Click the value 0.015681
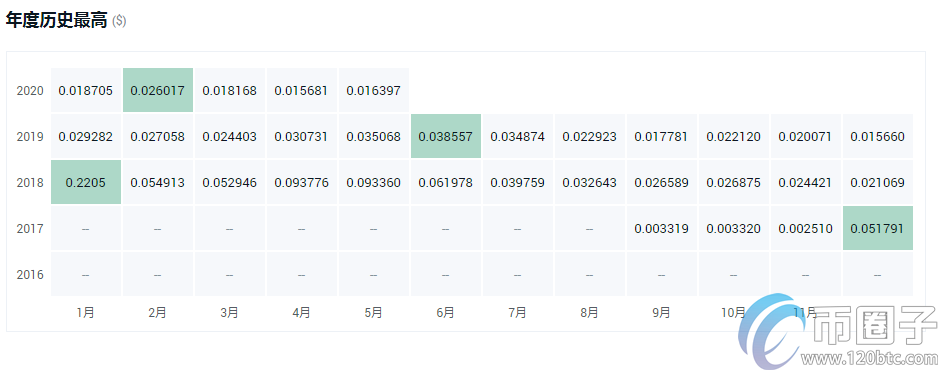The height and width of the screenshot is (370, 938). click(302, 91)
